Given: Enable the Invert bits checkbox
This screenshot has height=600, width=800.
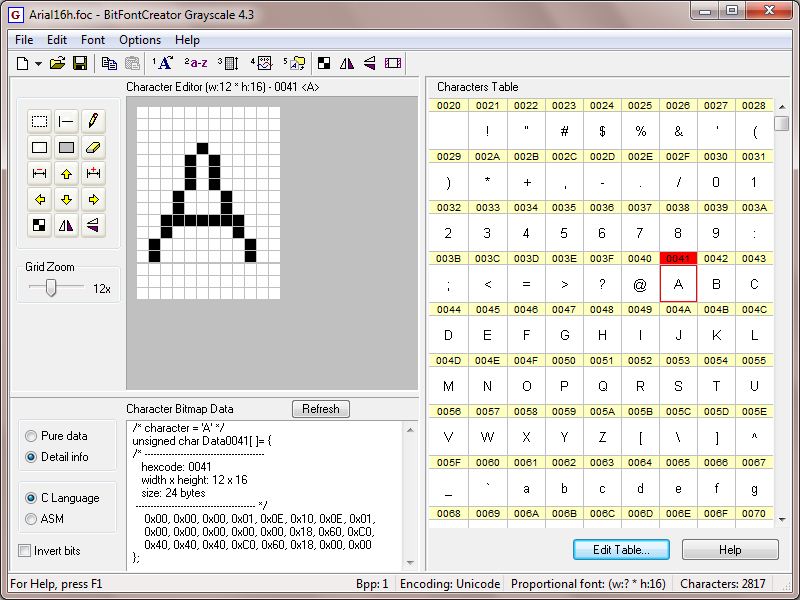Looking at the screenshot, I should click(x=25, y=551).
